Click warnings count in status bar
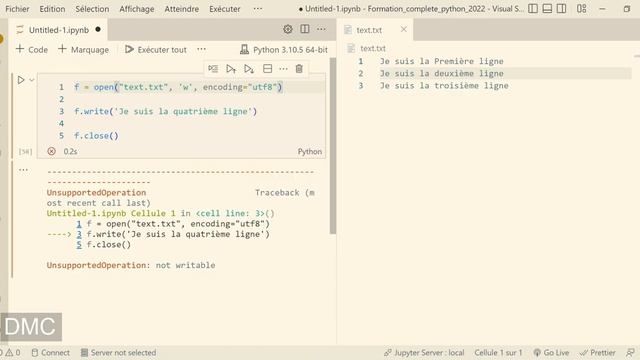Image resolution: width=640 pixels, height=360 pixels. [13, 353]
